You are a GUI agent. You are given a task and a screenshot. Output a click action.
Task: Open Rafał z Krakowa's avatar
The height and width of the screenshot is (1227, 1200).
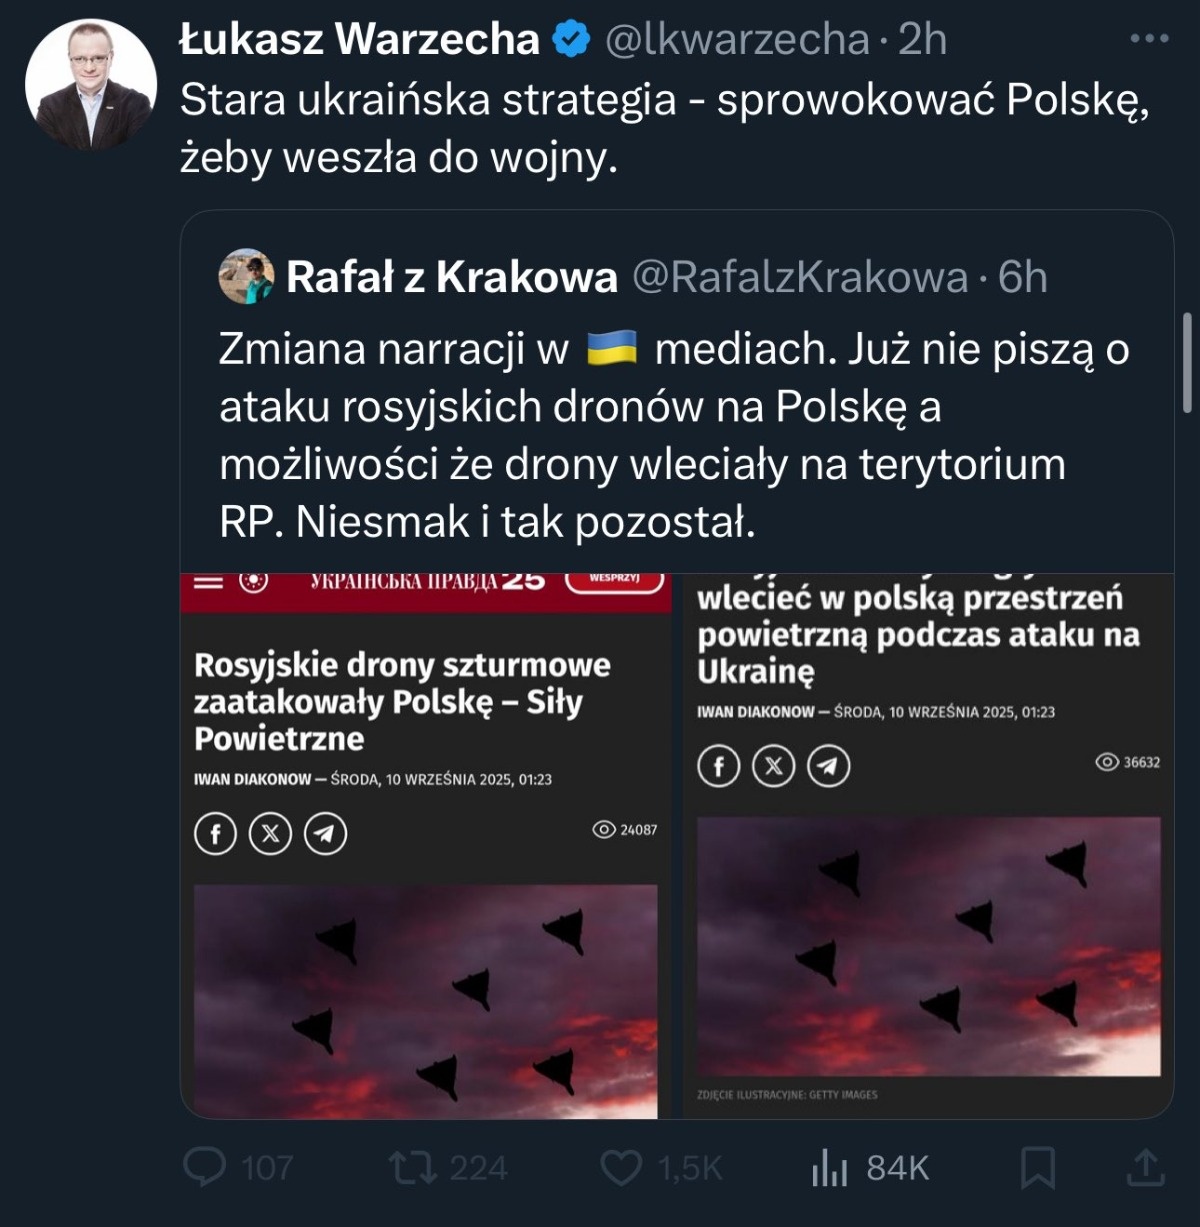click(x=246, y=277)
